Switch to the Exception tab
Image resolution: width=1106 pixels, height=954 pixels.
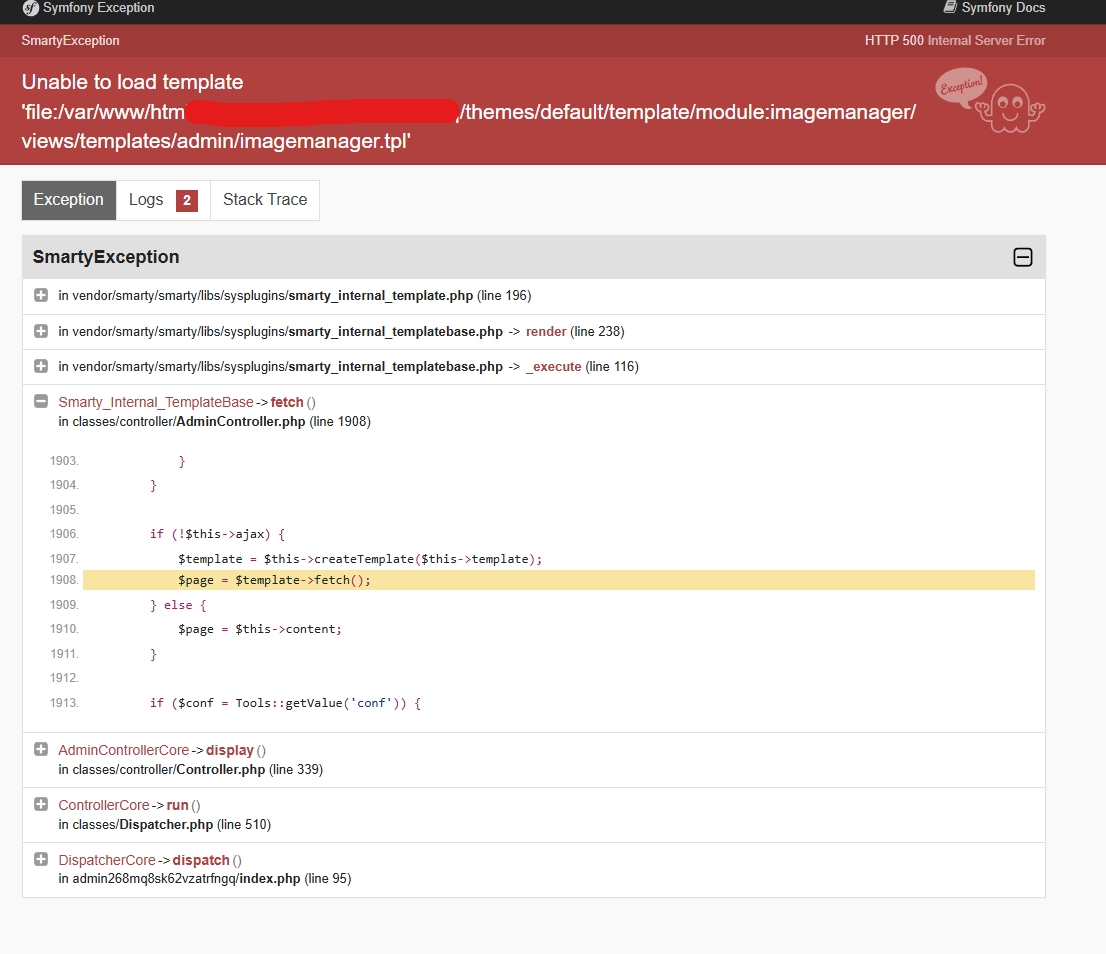click(68, 200)
